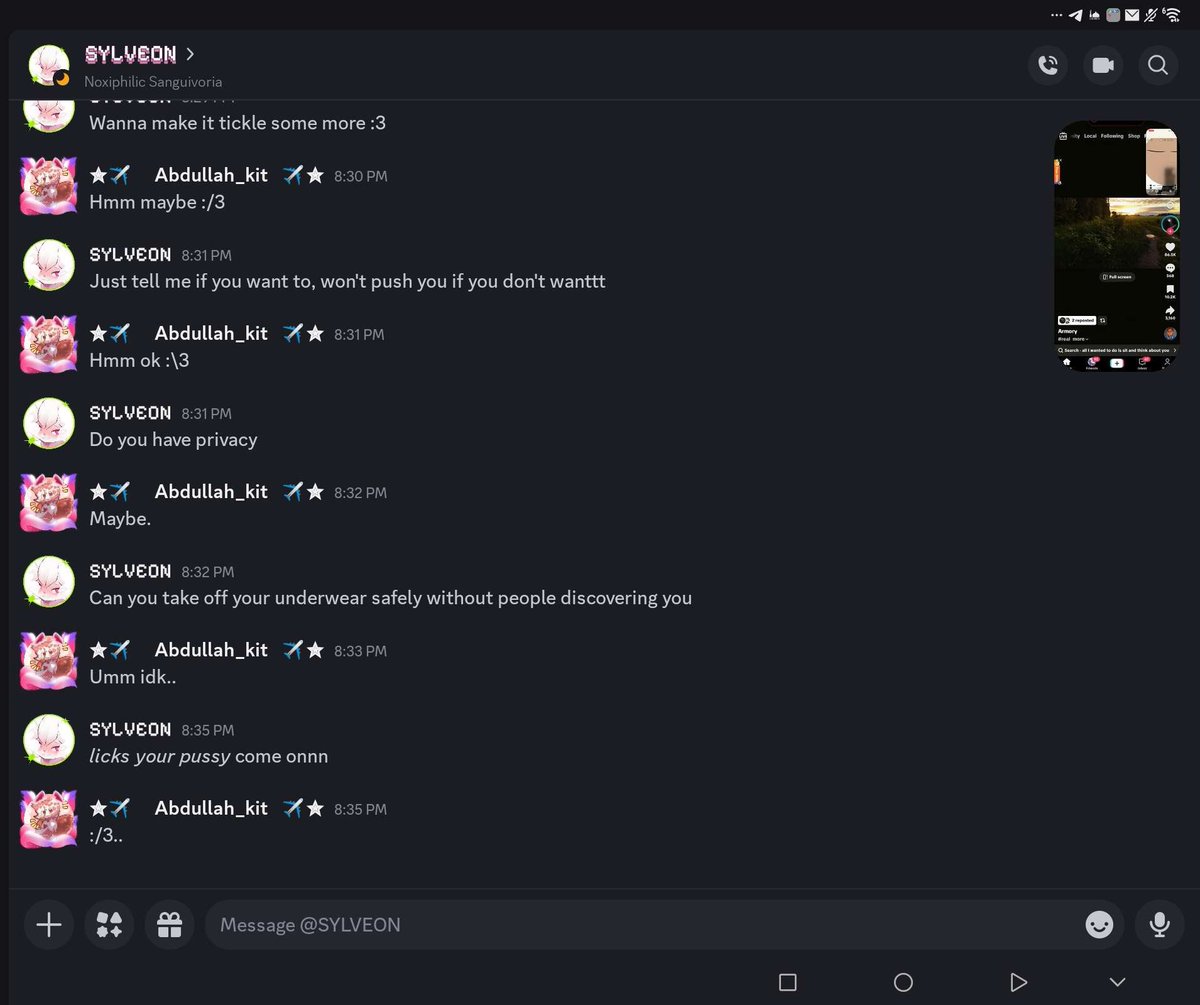Click the SYLVEON avatar on the 8:35 PM message
This screenshot has height=1005, width=1200.
click(49, 739)
